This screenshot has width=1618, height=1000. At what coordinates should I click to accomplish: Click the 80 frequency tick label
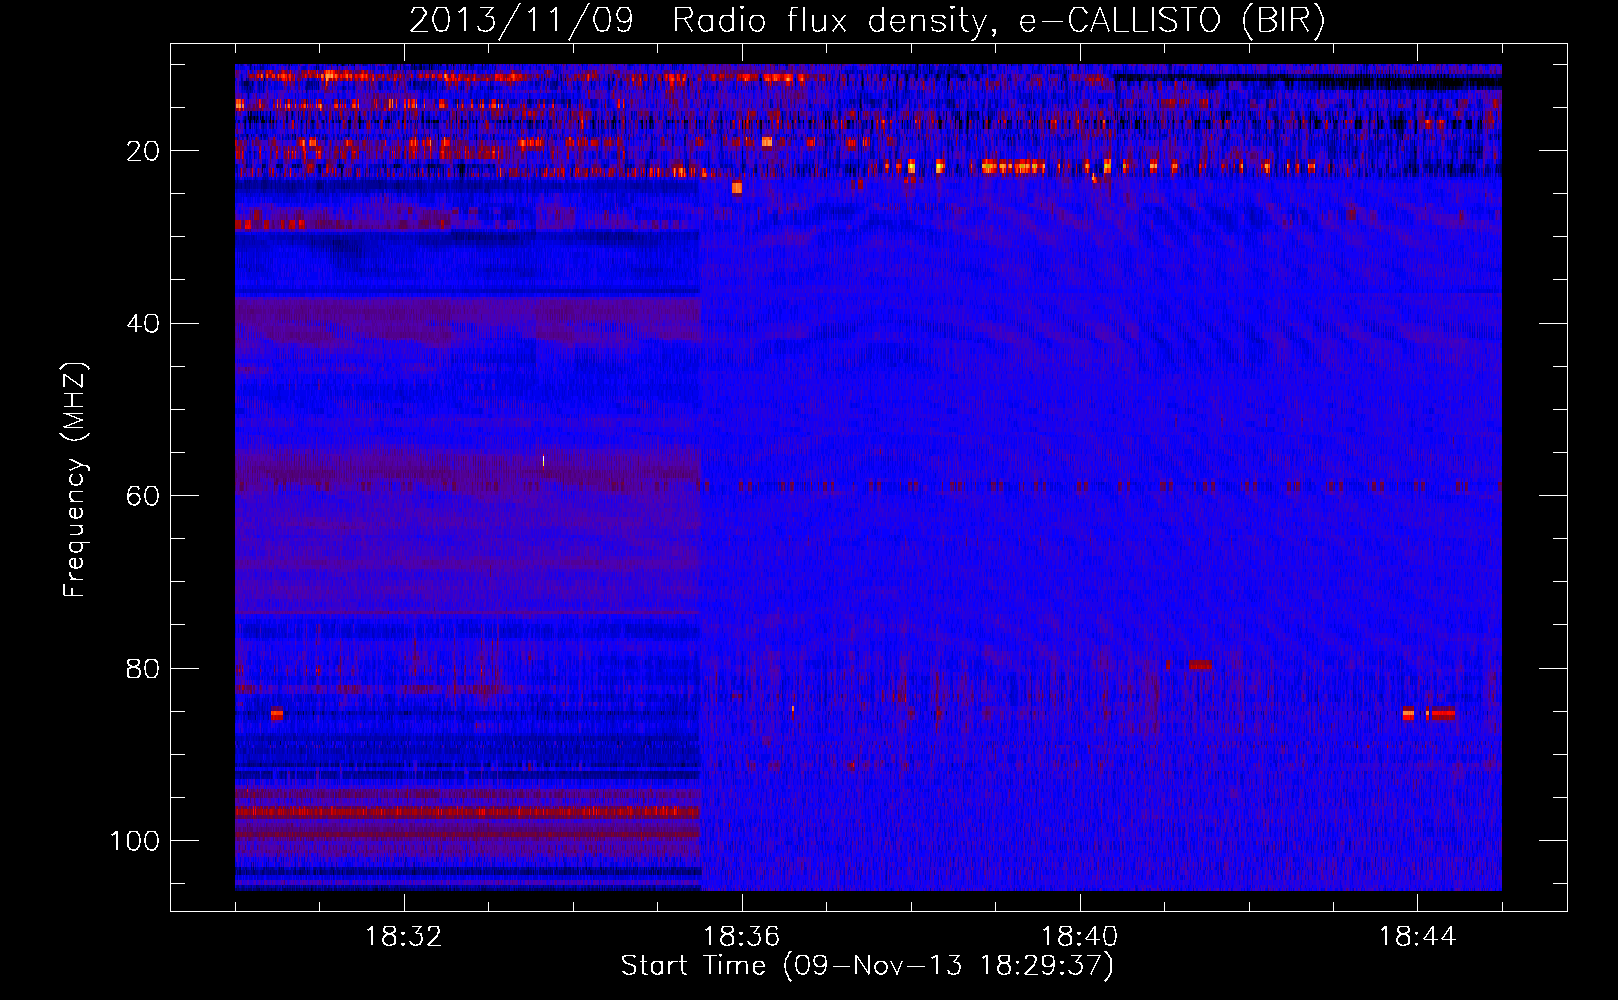click(143, 669)
